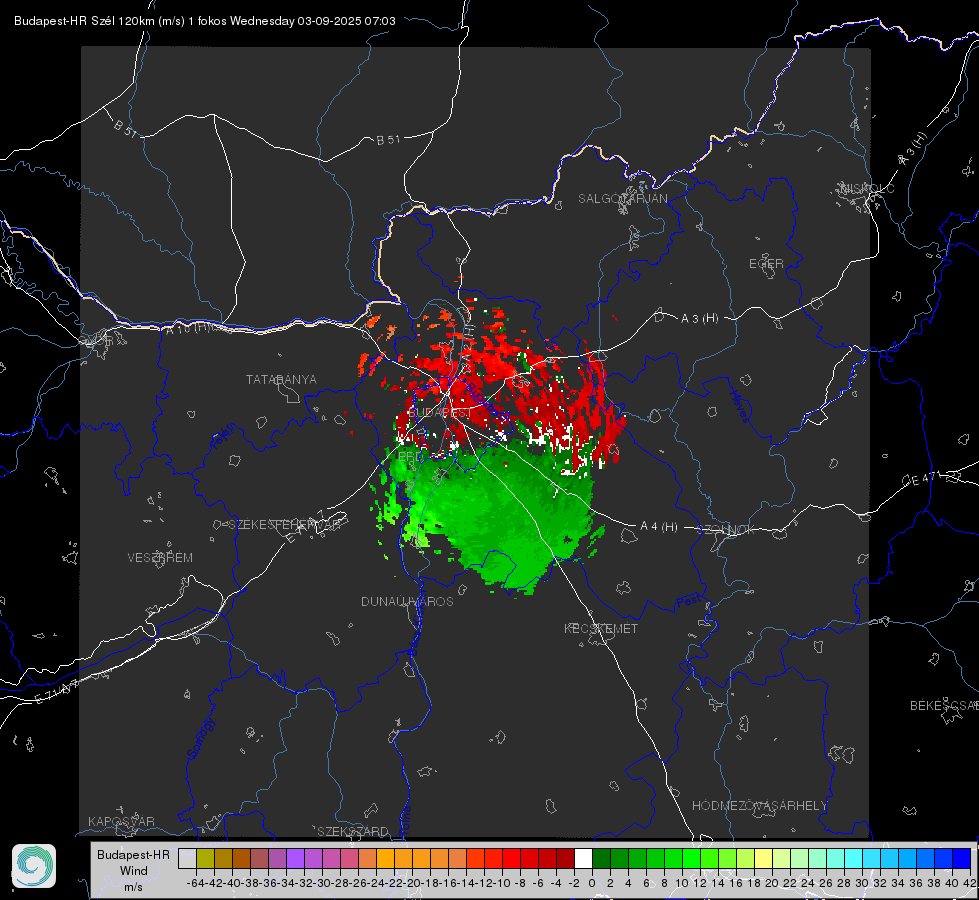Click the SZEKSZÁRD city label
This screenshot has height=900, width=979.
point(353,831)
